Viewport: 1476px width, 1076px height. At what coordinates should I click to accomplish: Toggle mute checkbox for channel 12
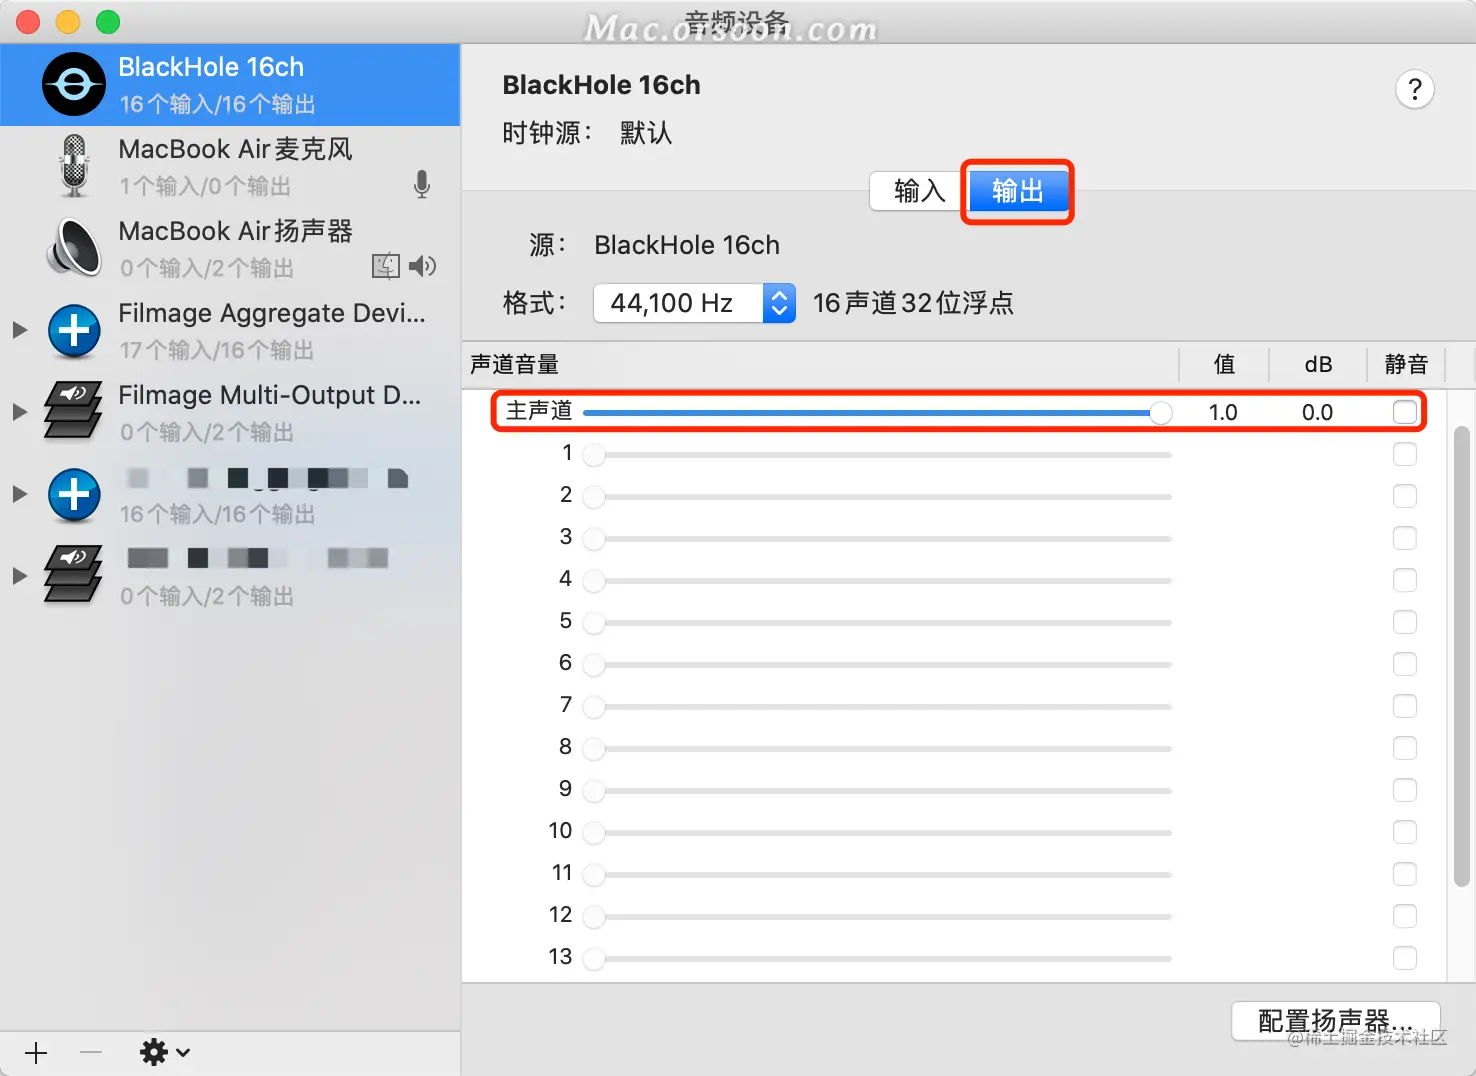point(1405,916)
